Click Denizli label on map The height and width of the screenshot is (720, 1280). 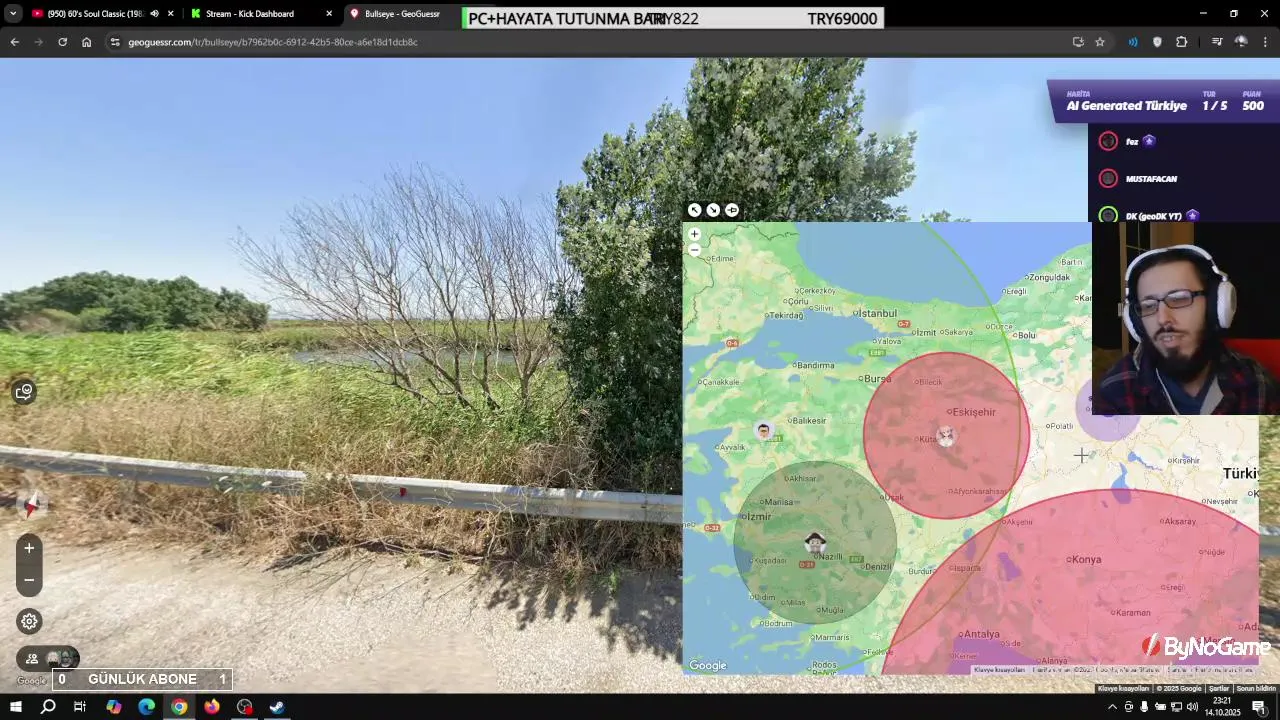877,567
